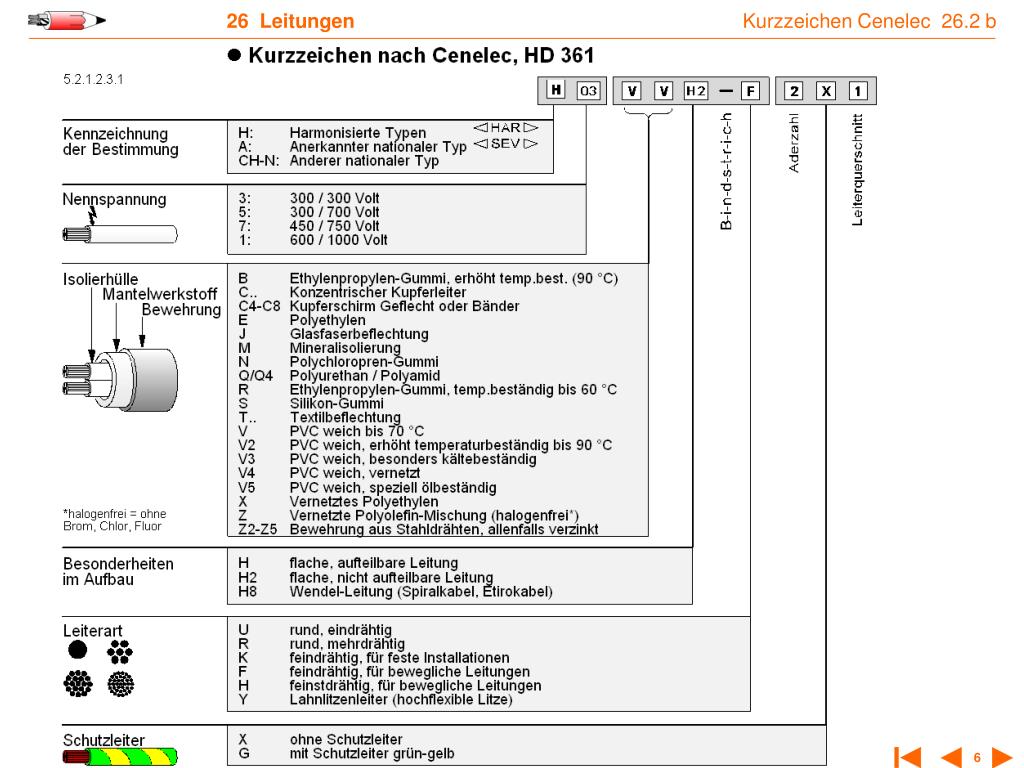Click 'Polyethylen' entry for code E
1024x768 pixels.
coord(327,320)
